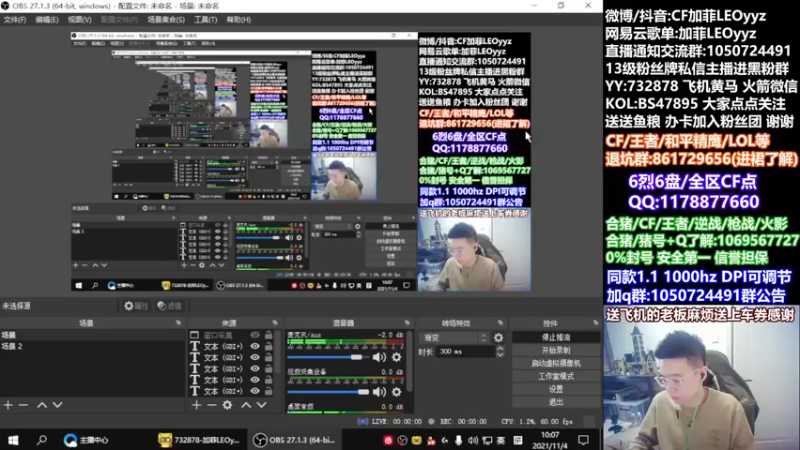Remove the source with the minus icon

click(x=212, y=405)
